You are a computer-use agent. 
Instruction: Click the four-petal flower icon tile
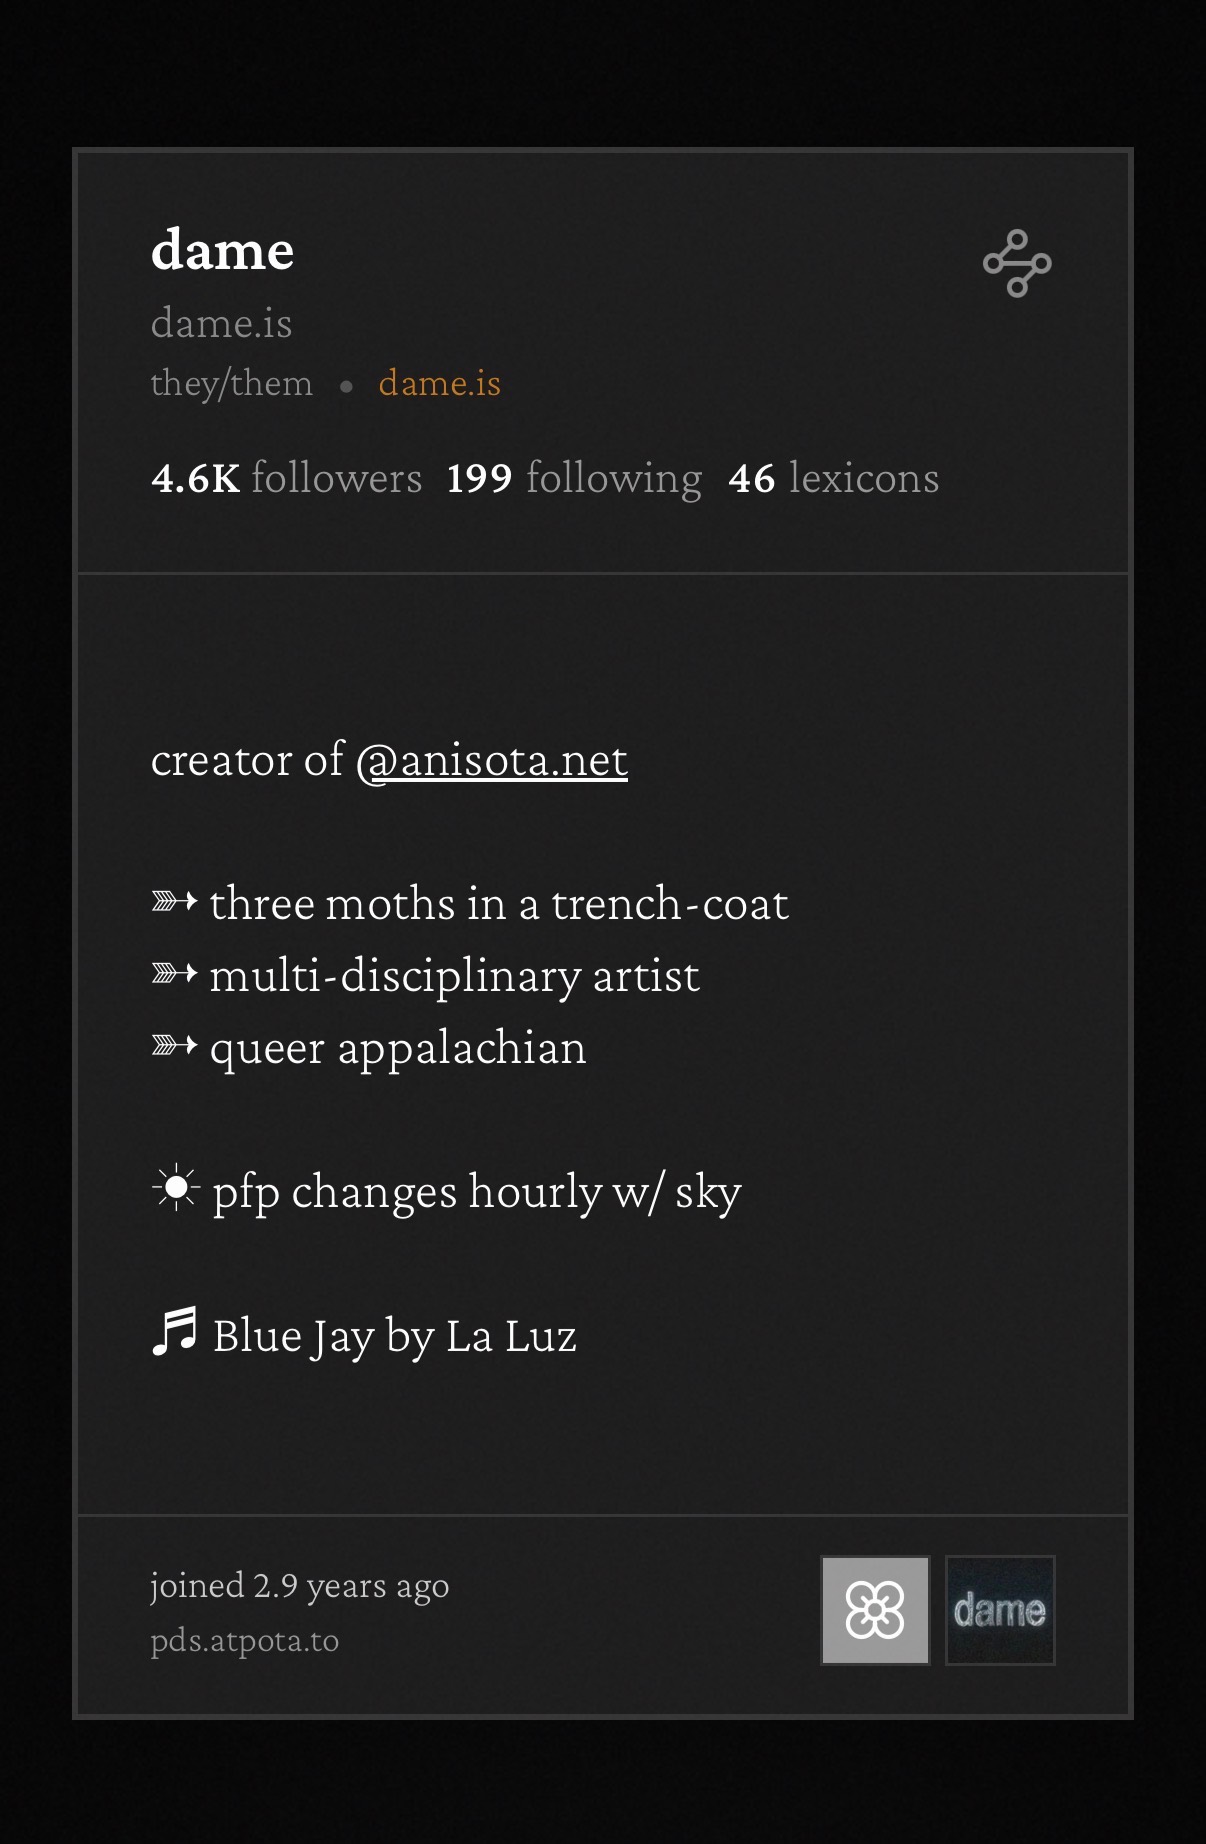875,1610
